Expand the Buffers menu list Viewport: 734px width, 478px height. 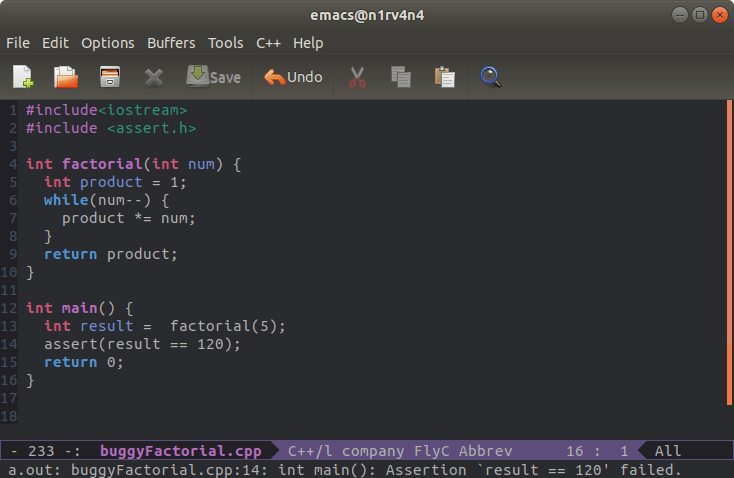click(171, 43)
